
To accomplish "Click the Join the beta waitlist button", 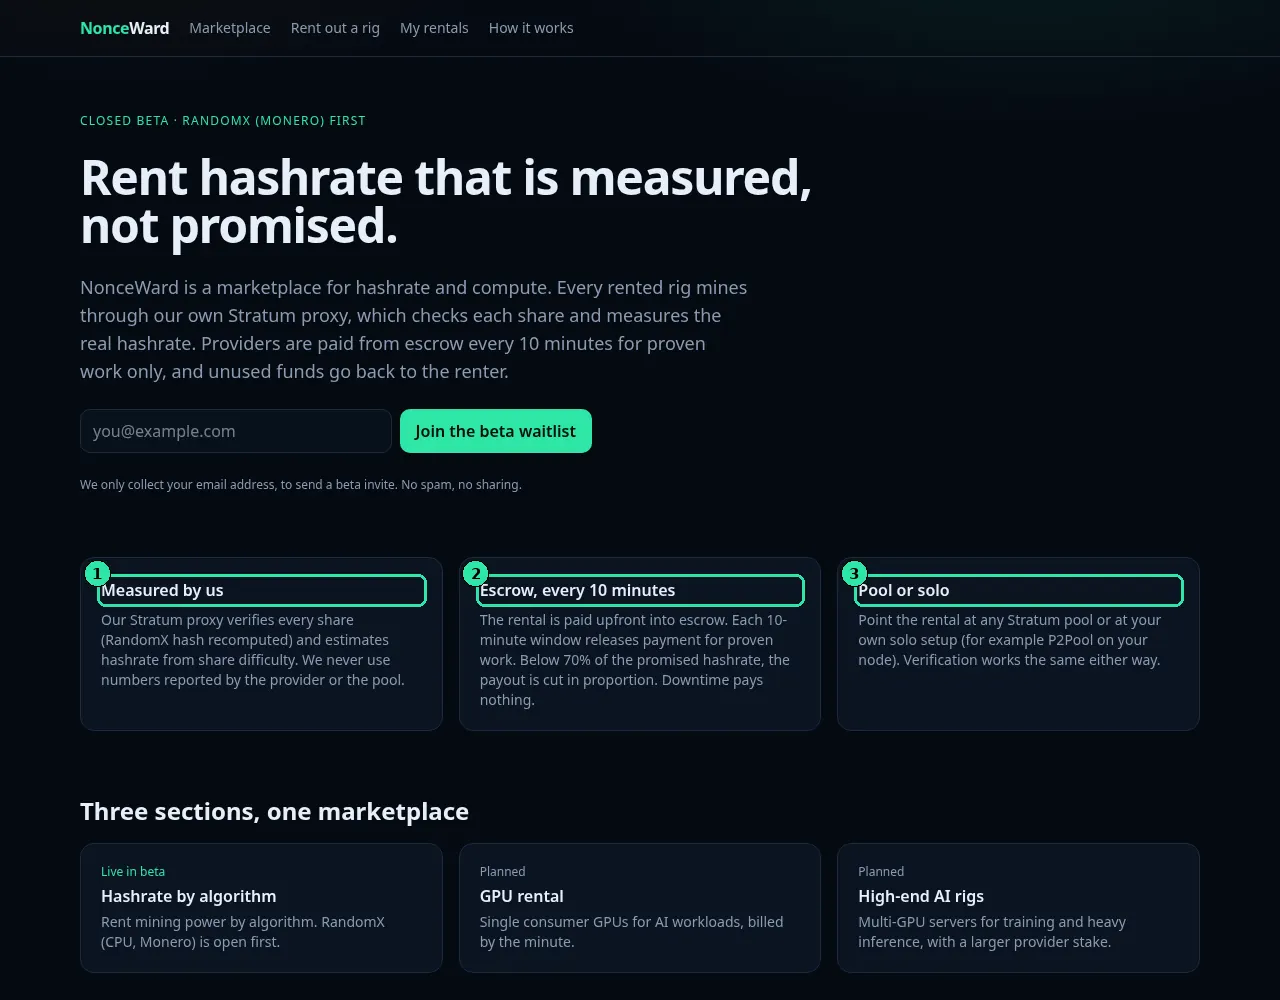I will pyautogui.click(x=496, y=431).
